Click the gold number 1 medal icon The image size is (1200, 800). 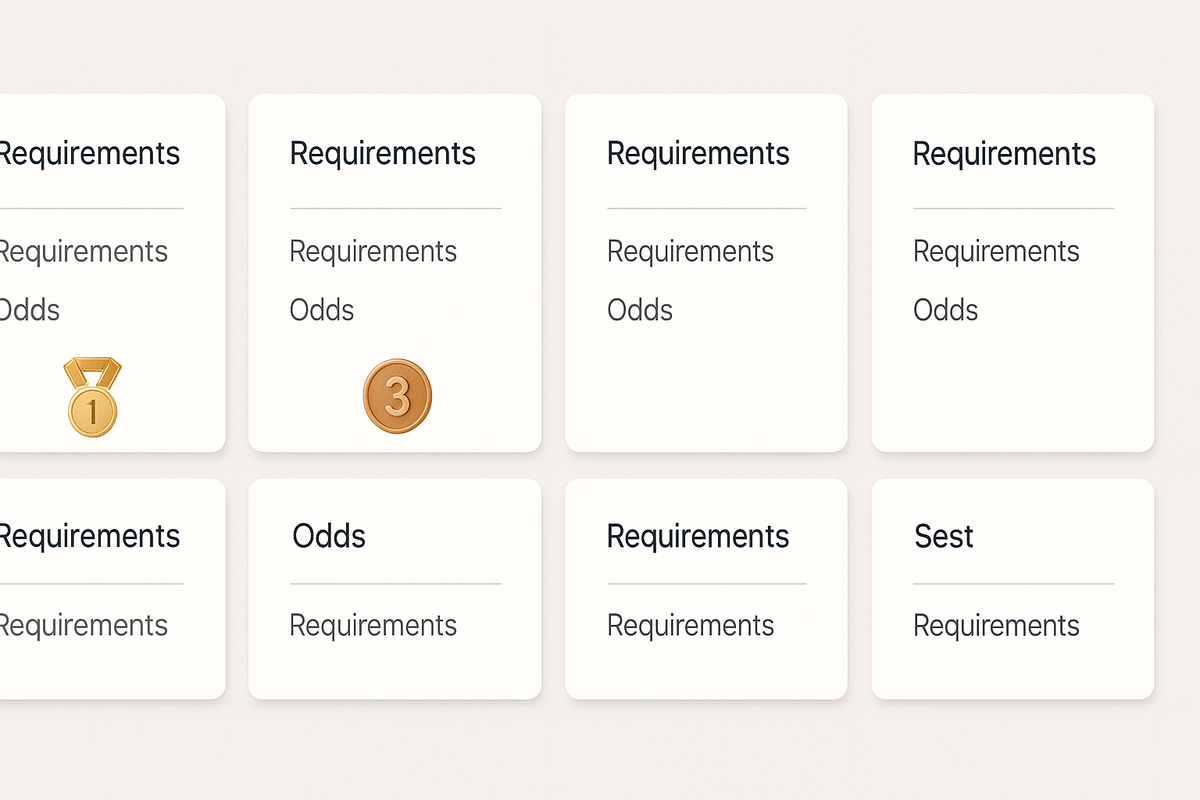tap(92, 397)
